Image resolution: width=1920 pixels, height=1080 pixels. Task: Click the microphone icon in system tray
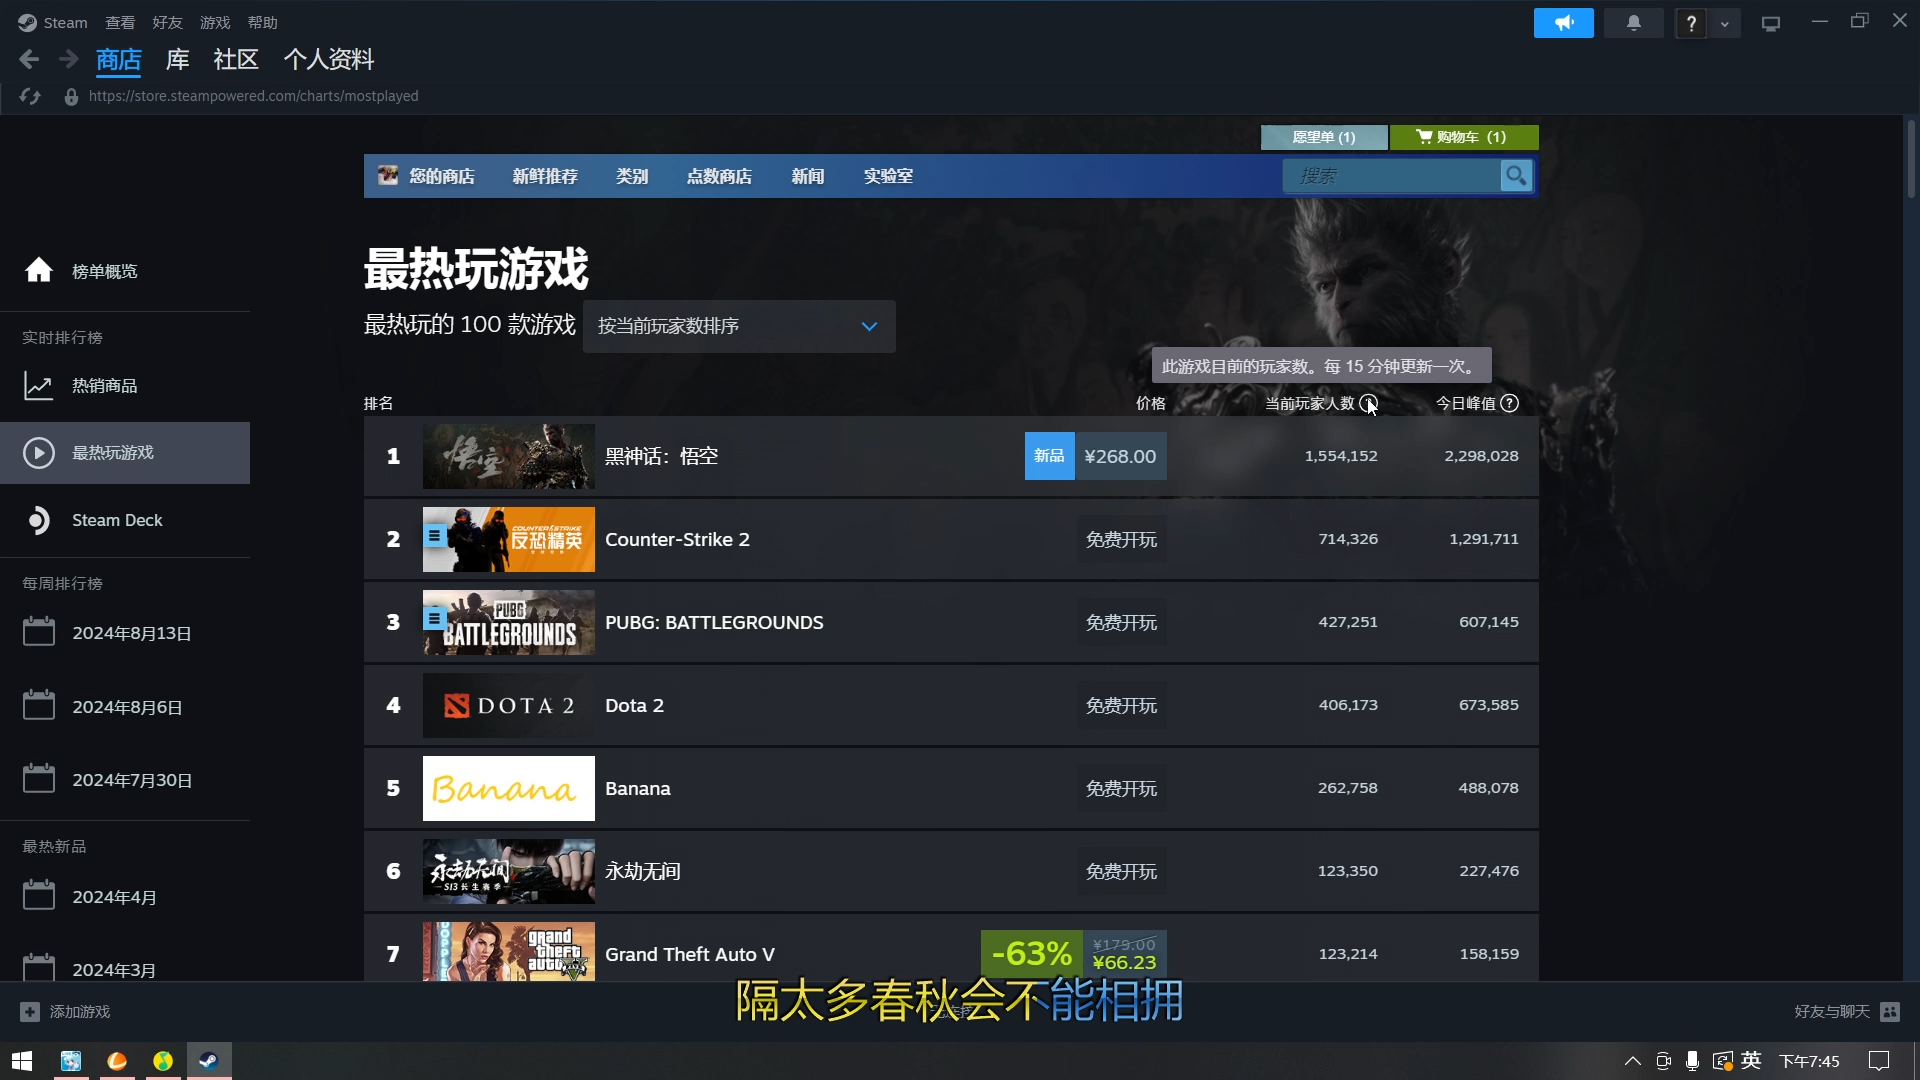1692,1061
